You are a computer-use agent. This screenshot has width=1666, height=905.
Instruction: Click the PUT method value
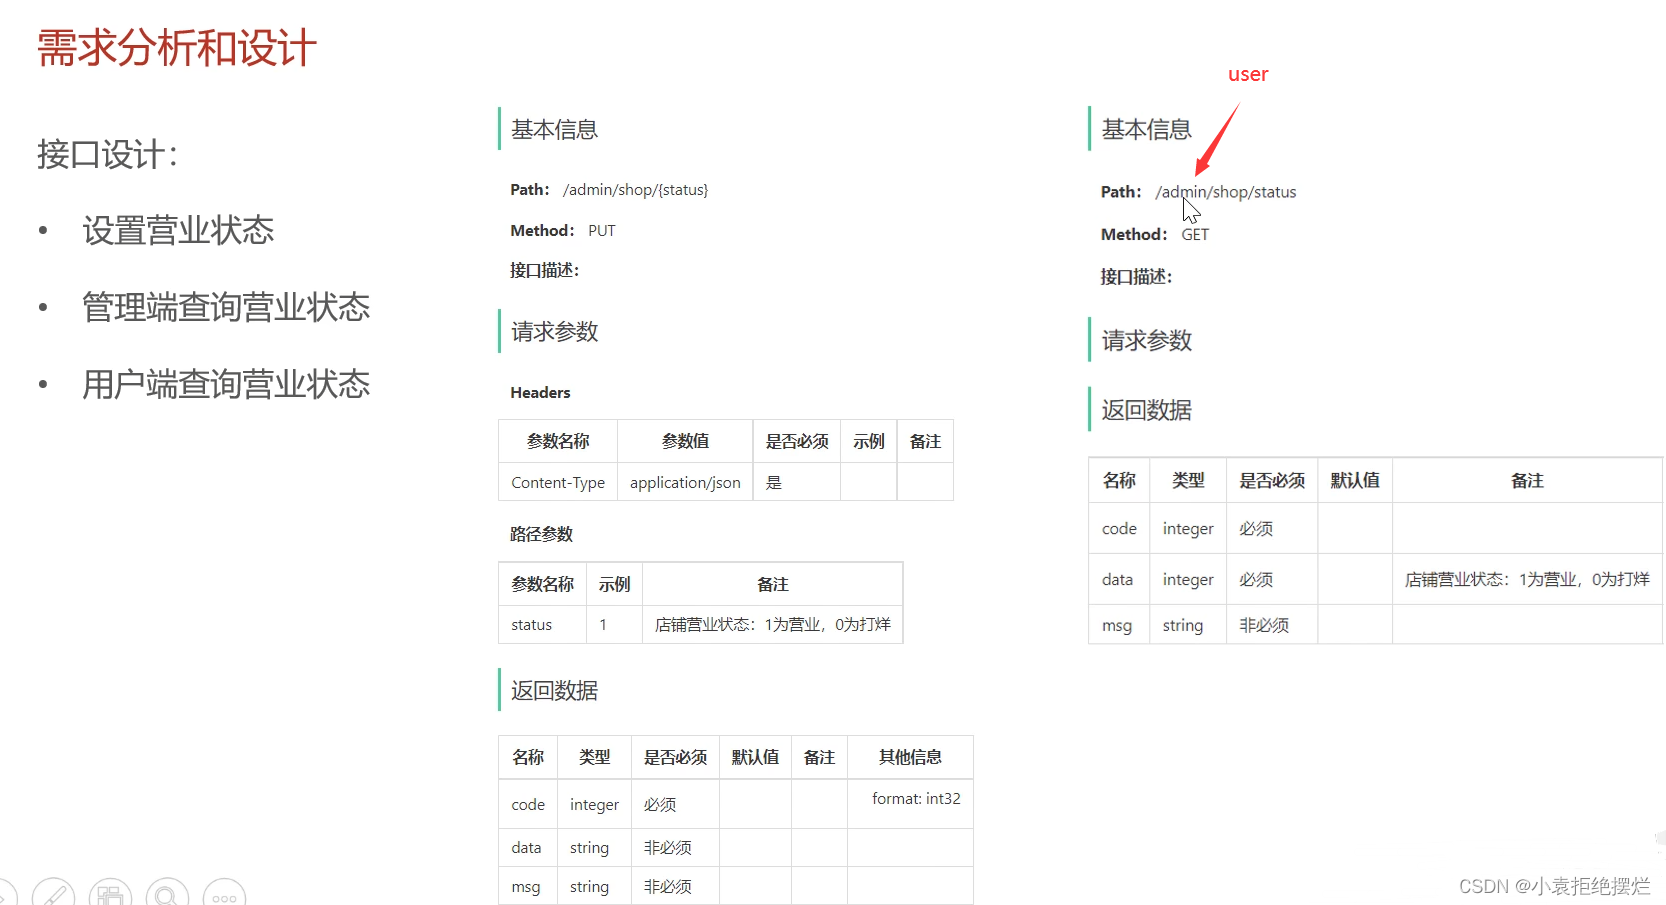point(602,230)
